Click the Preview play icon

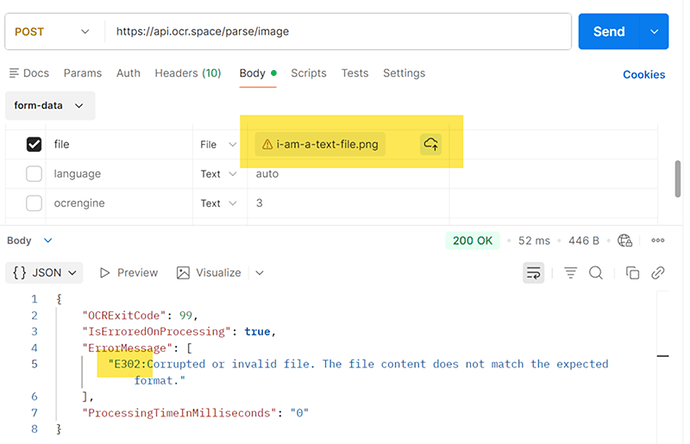pyautogui.click(x=104, y=273)
